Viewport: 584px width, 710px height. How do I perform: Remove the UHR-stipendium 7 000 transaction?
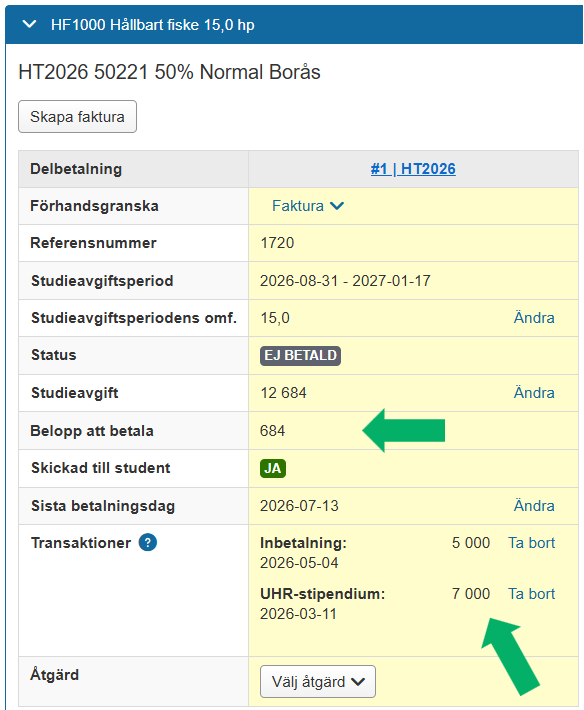[531, 594]
